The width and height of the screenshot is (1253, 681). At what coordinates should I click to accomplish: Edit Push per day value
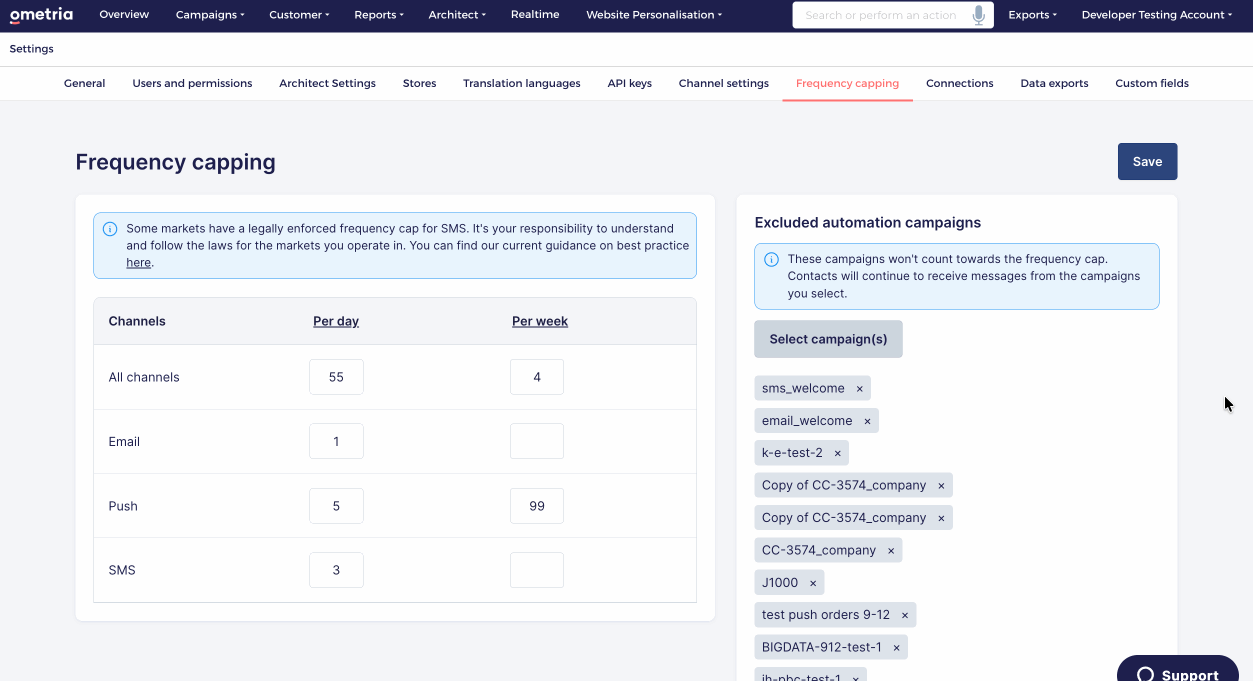pos(336,506)
